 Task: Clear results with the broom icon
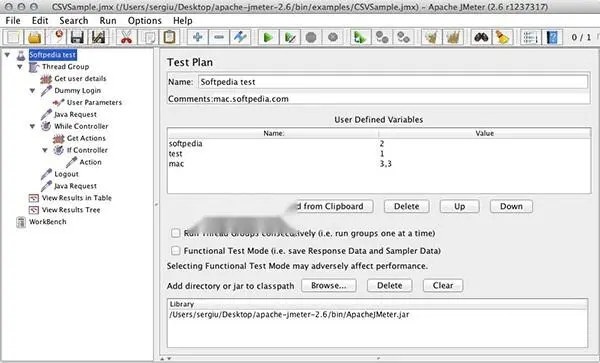(x=502, y=37)
